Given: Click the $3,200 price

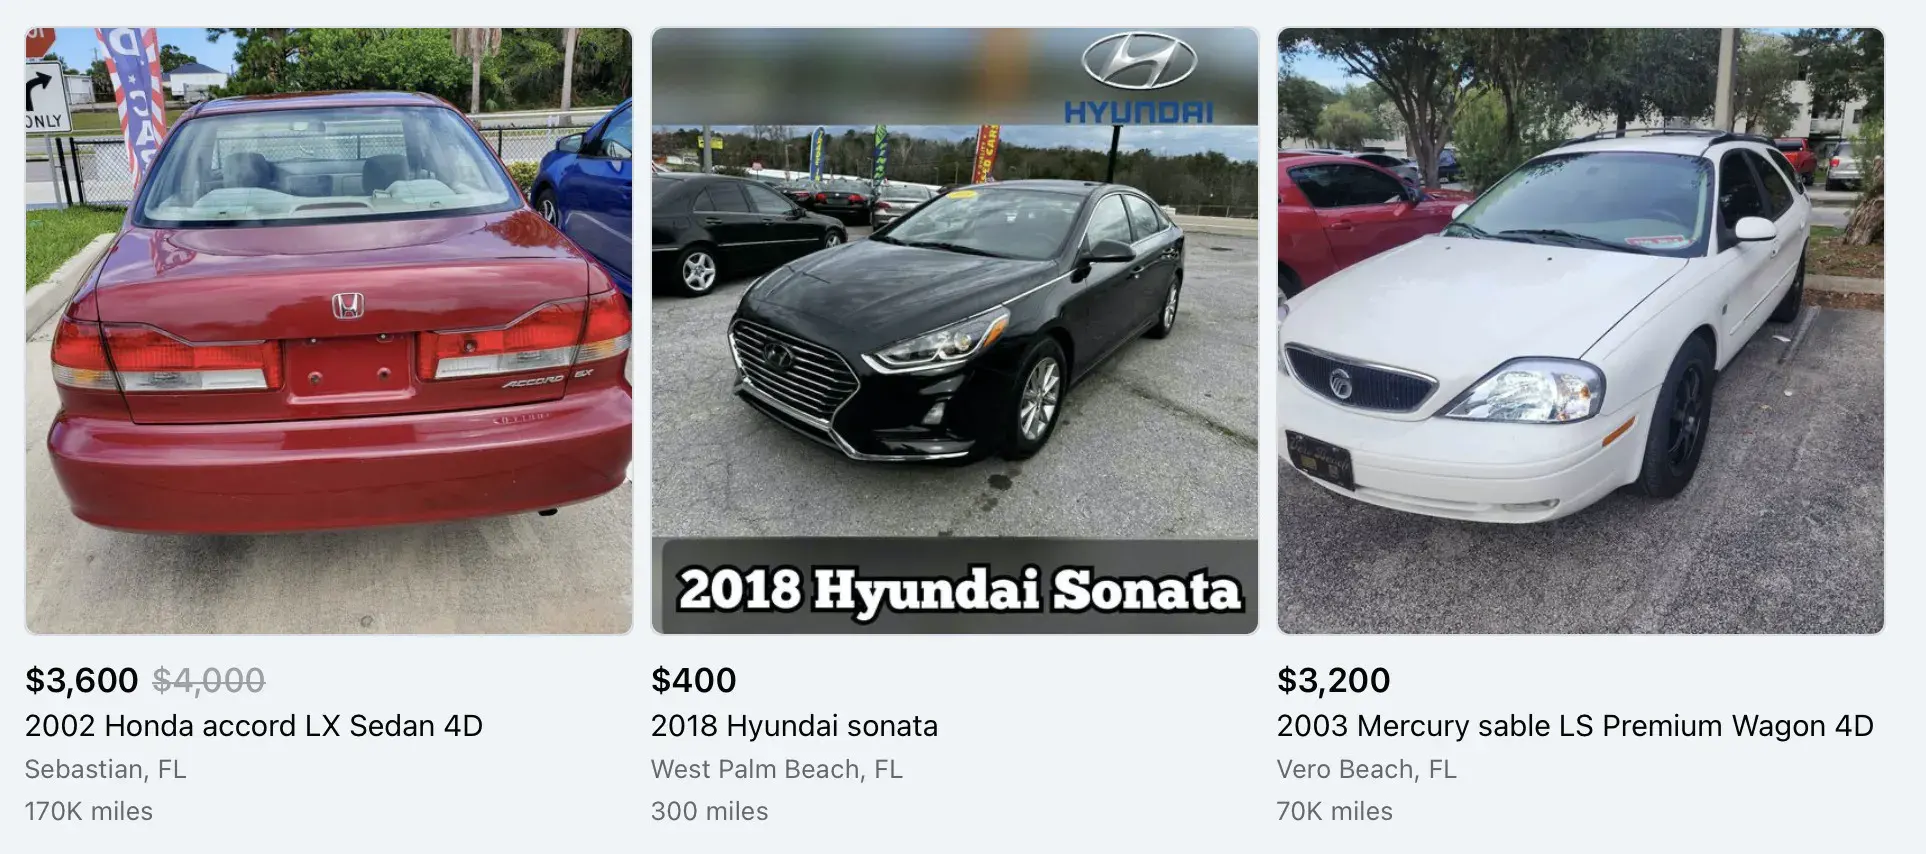Looking at the screenshot, I should click(1334, 680).
